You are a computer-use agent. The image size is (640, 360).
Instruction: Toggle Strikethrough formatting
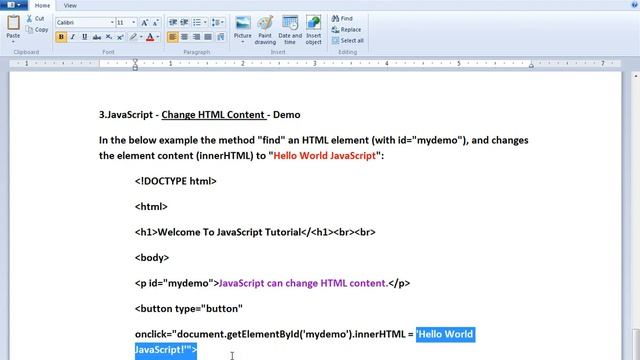(97, 37)
